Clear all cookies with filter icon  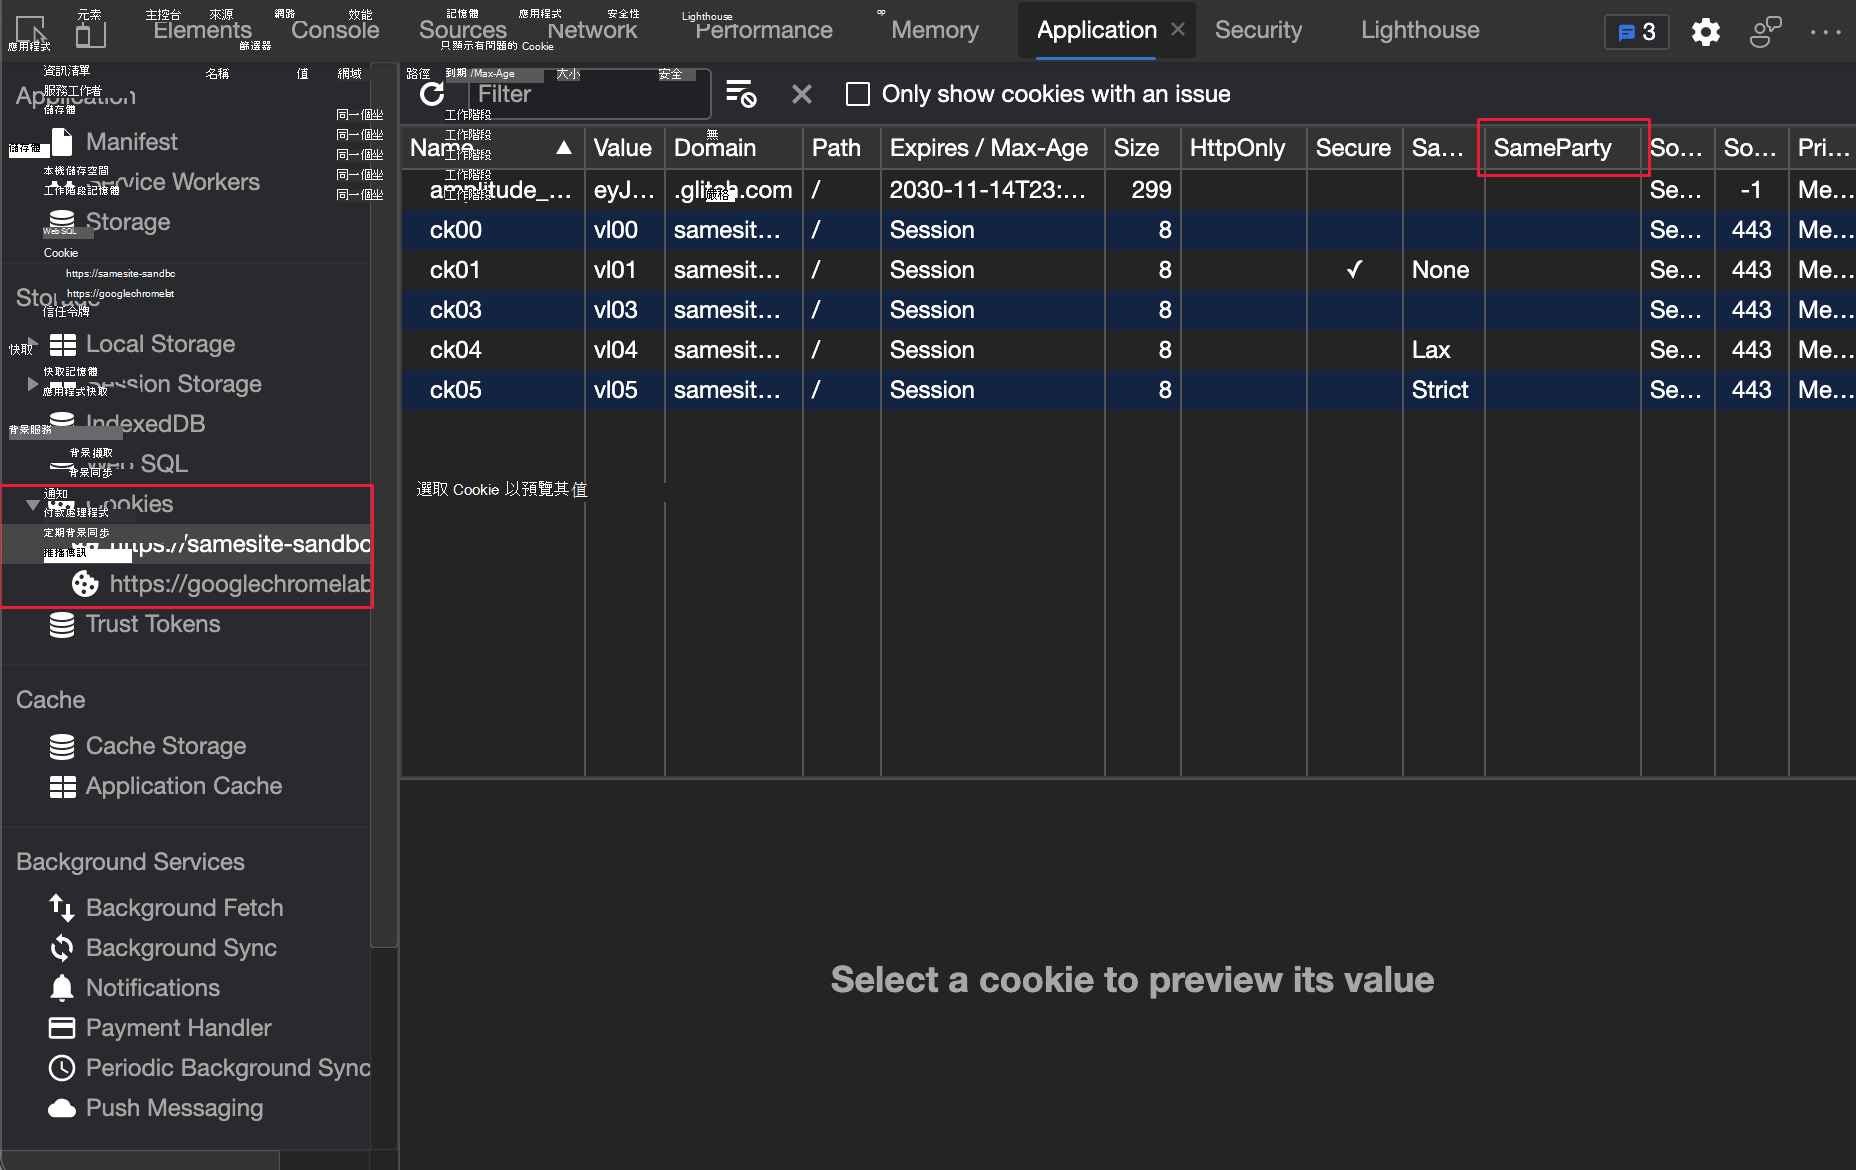tap(741, 94)
